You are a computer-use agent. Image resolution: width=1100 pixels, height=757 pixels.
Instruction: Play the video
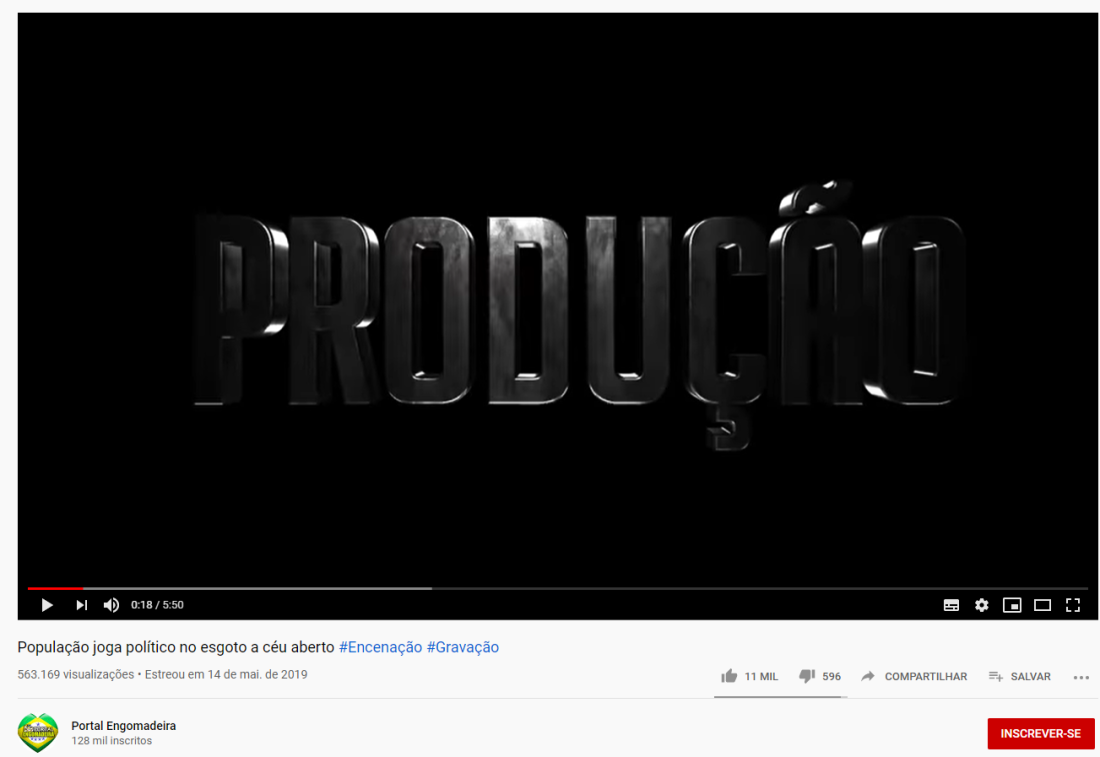click(47, 605)
